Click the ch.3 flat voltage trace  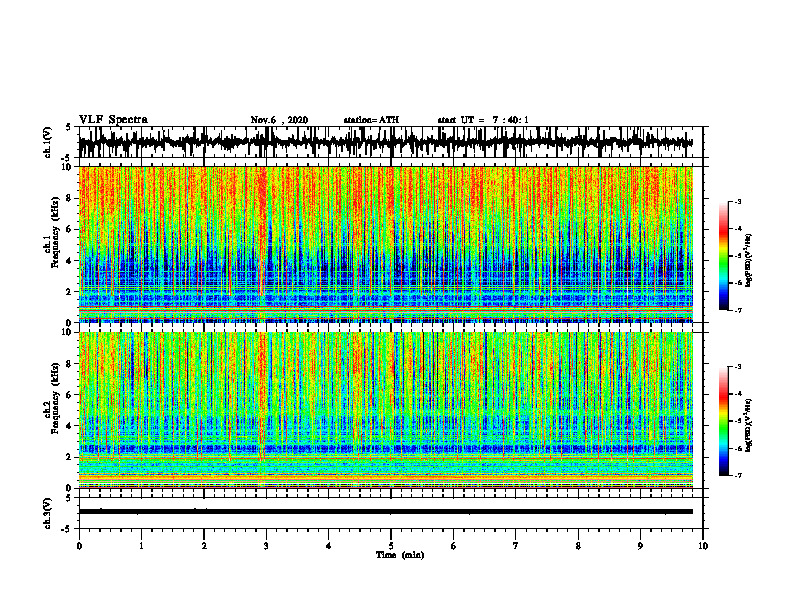pyautogui.click(x=386, y=512)
